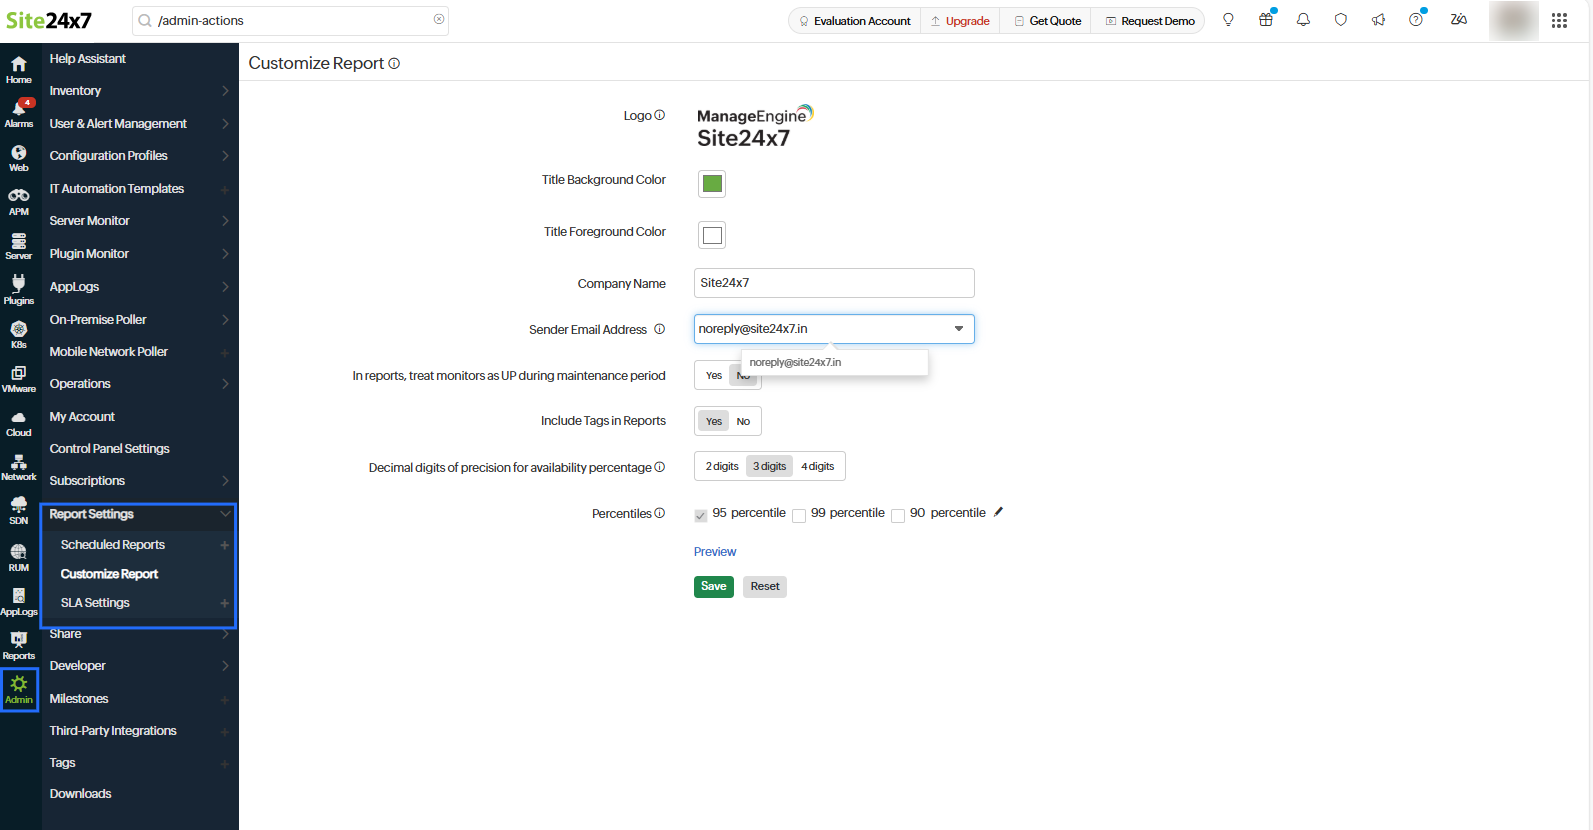Expand the Server Monitor menu
1593x830 pixels.
[138, 221]
